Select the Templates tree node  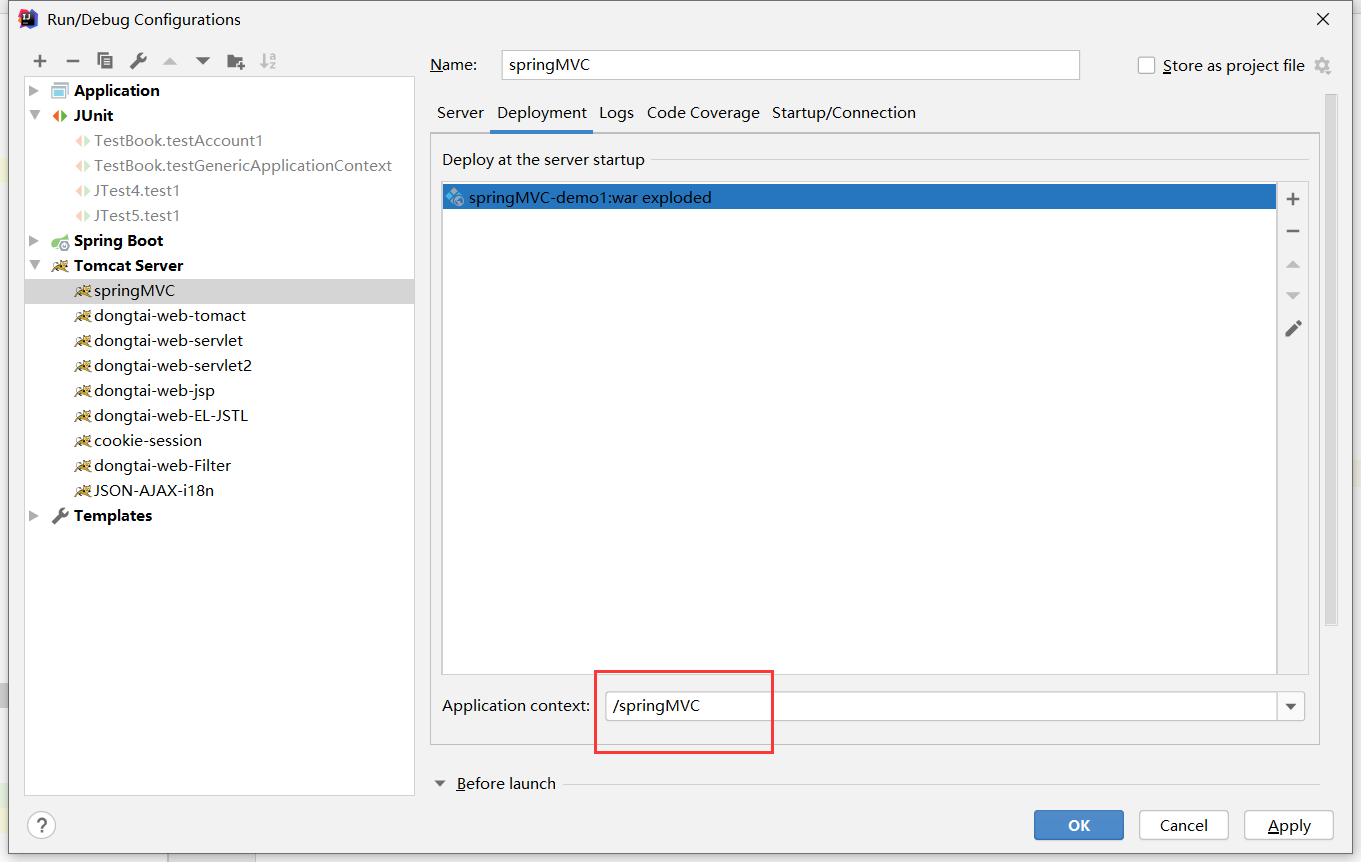pos(113,516)
